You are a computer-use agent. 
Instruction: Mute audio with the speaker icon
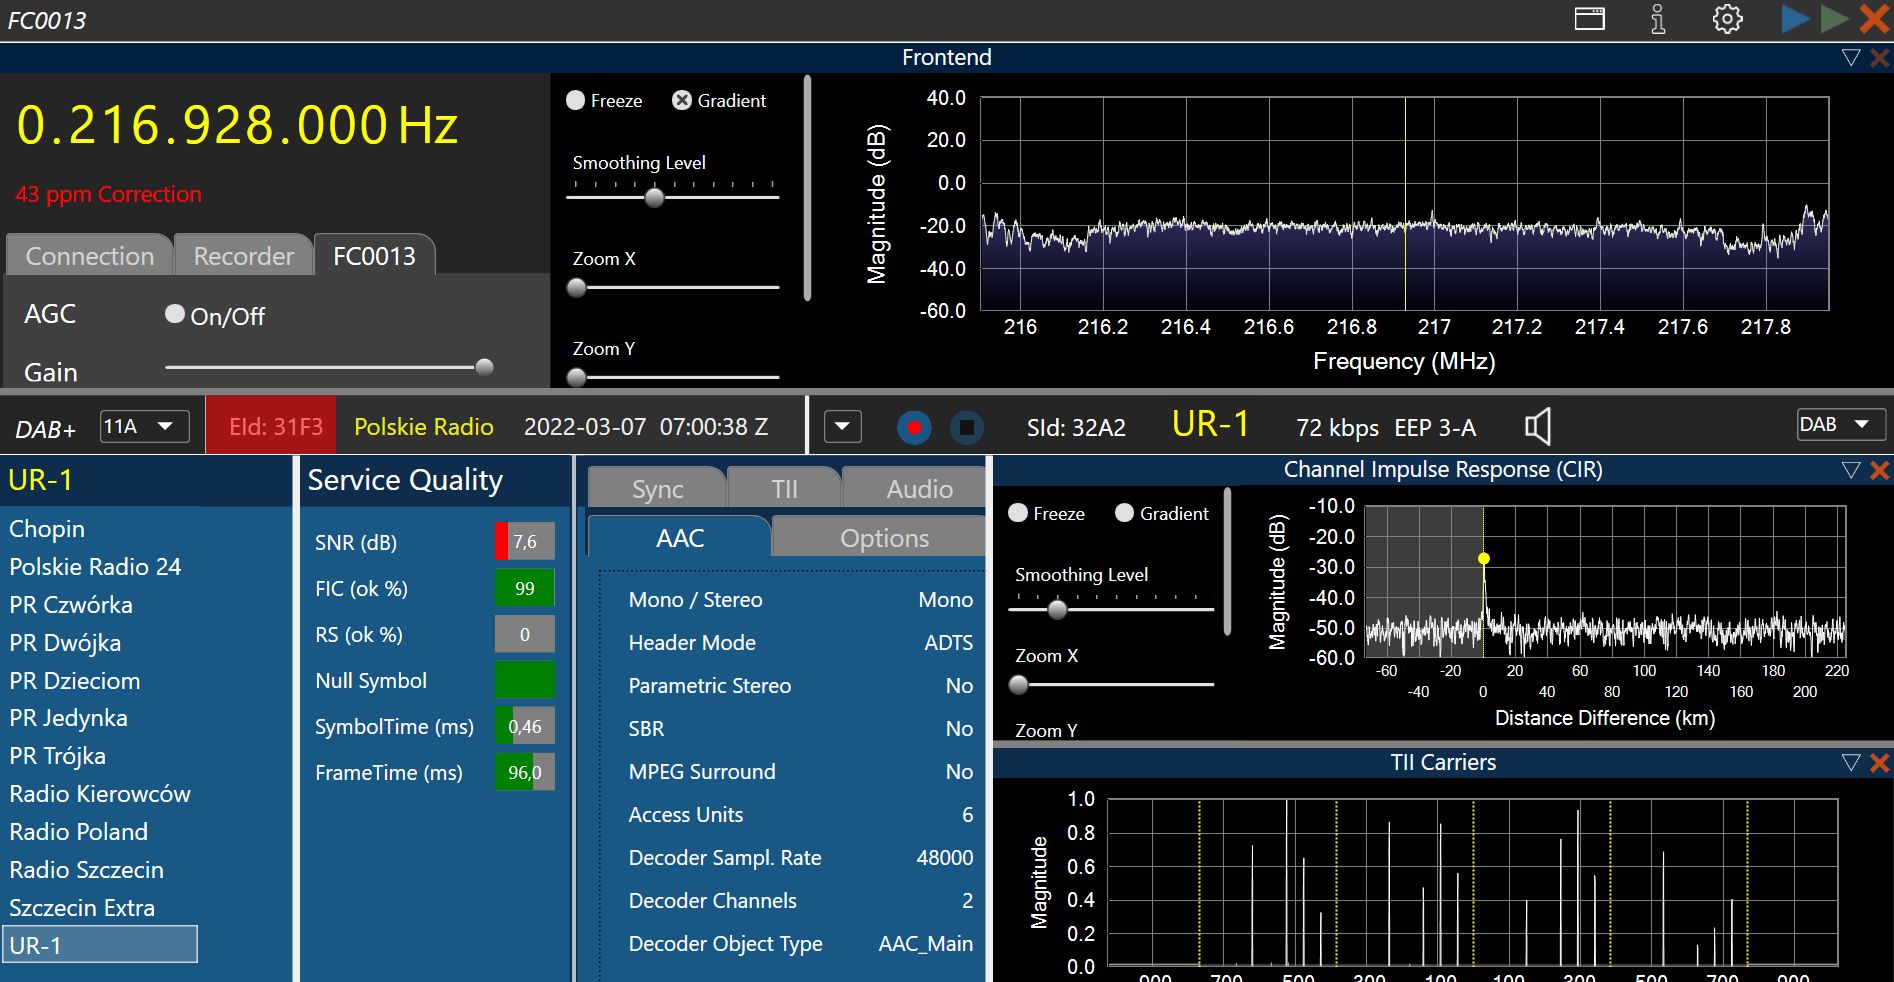point(1537,427)
